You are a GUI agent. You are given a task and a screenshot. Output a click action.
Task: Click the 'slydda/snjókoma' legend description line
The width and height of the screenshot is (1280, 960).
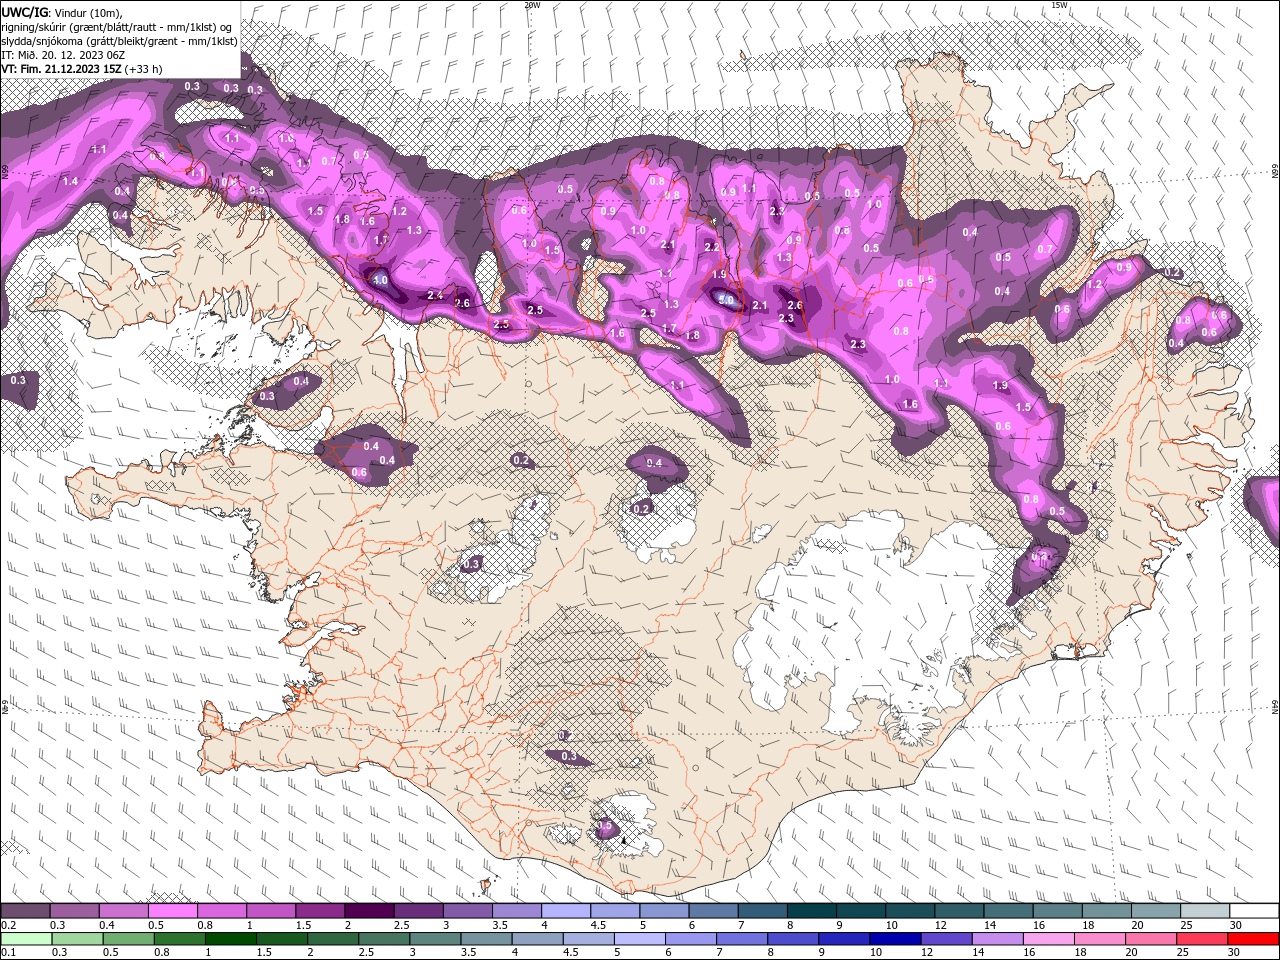click(x=120, y=41)
